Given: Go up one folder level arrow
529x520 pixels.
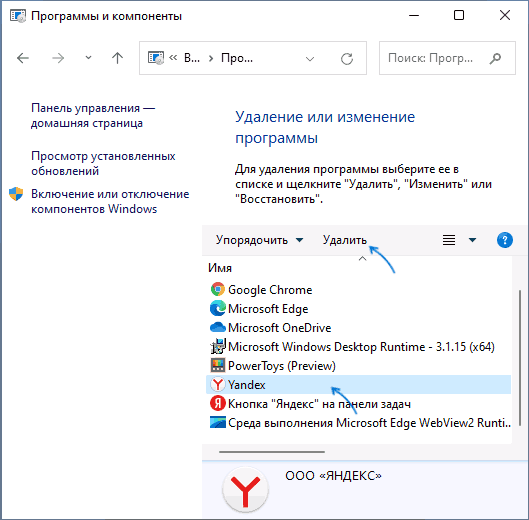Looking at the screenshot, I should pos(117,58).
